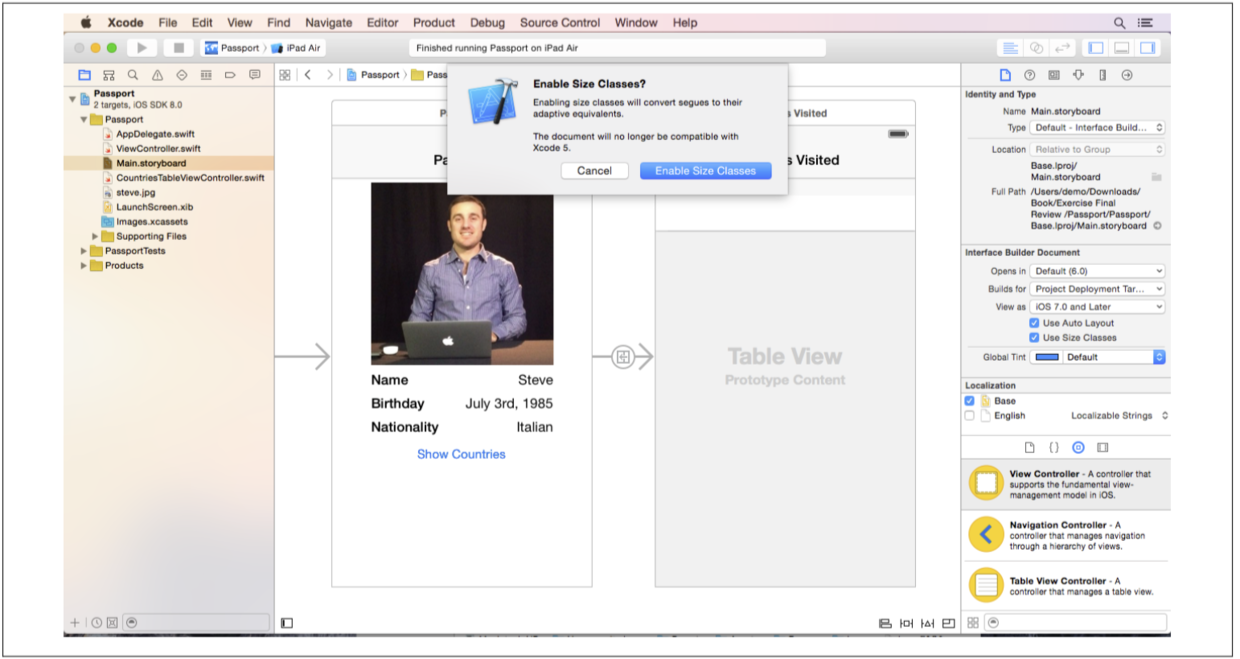The height and width of the screenshot is (659, 1240).
Task: Toggle the Use Size Classes checkbox
Action: click(1035, 338)
